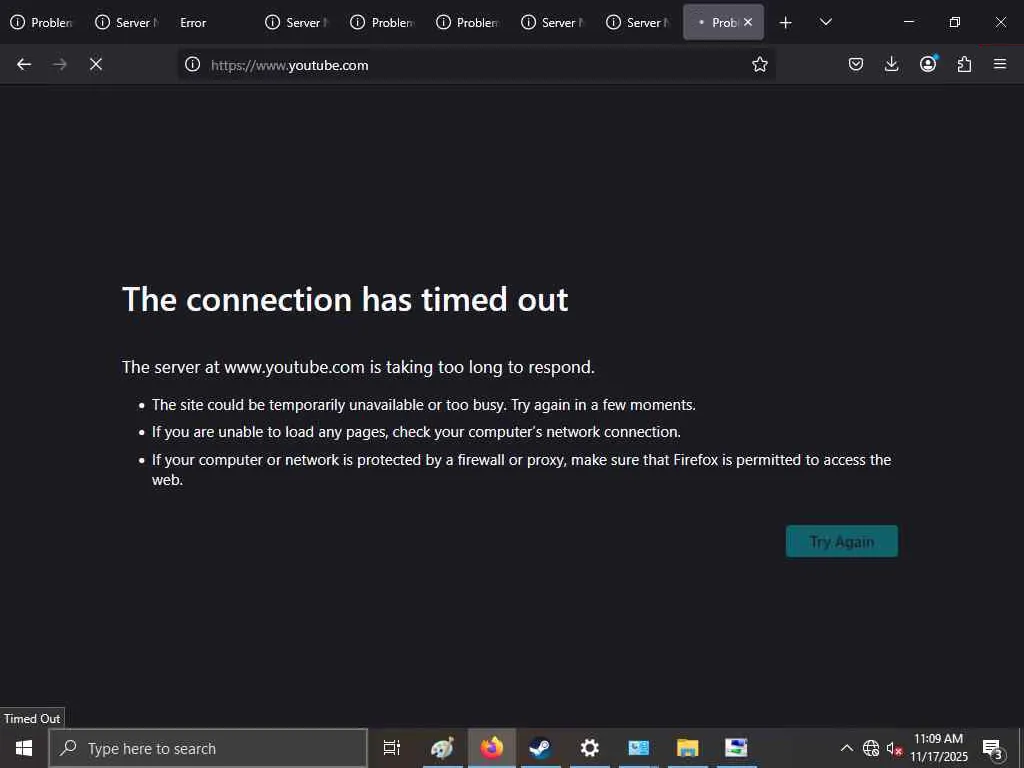This screenshot has width=1024, height=768.
Task: Open File Explorer from the taskbar
Action: click(687, 748)
